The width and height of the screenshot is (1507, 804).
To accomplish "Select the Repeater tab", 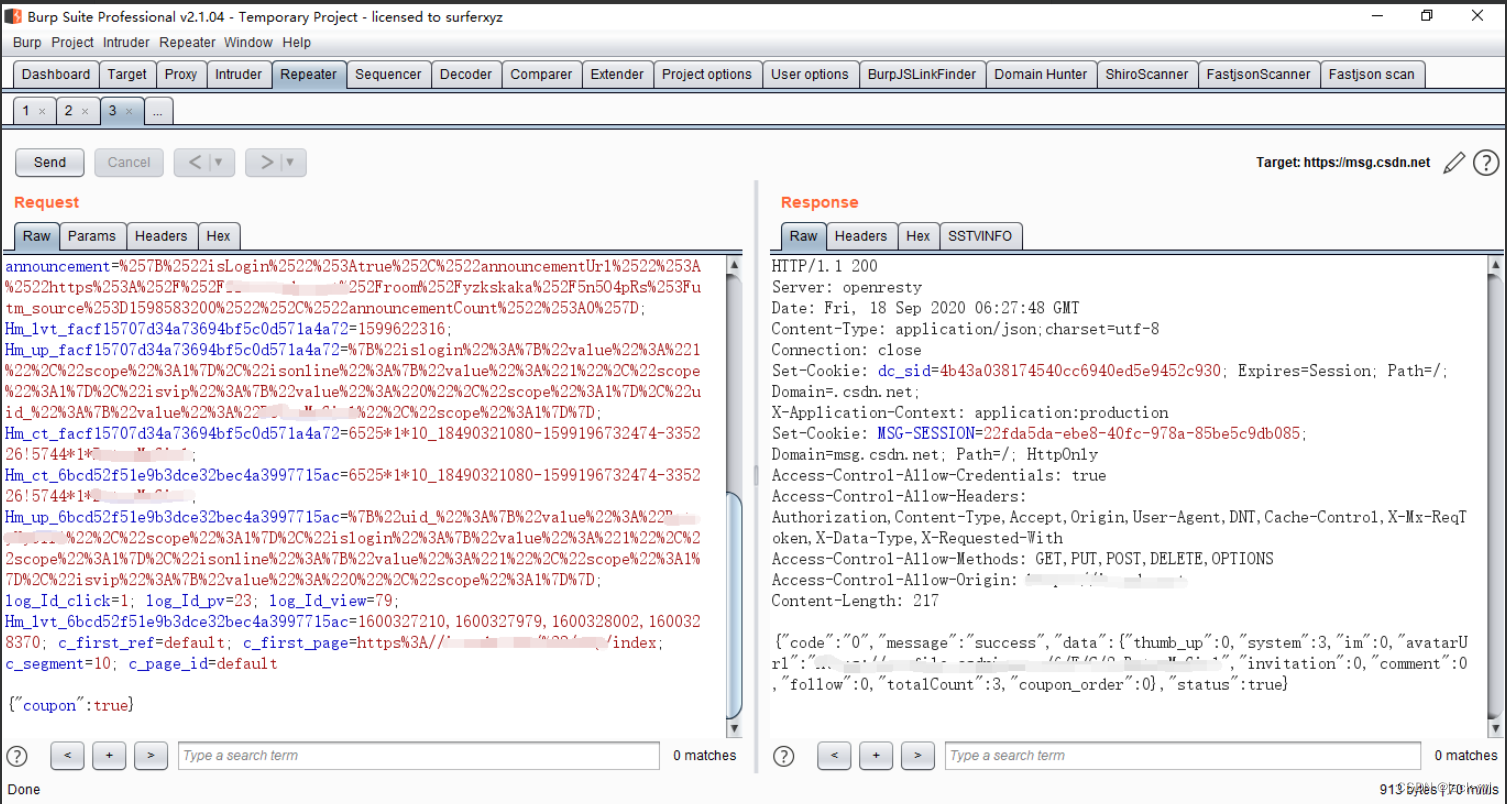I will click(308, 74).
